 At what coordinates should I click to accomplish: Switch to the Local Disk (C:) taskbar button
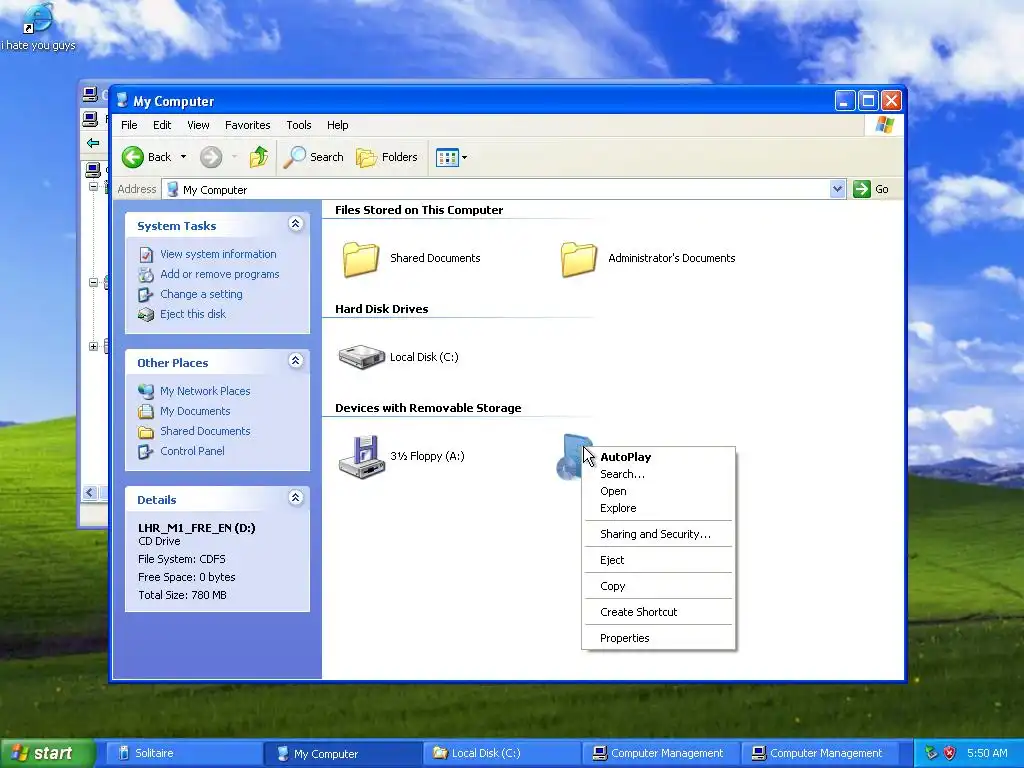(502, 753)
